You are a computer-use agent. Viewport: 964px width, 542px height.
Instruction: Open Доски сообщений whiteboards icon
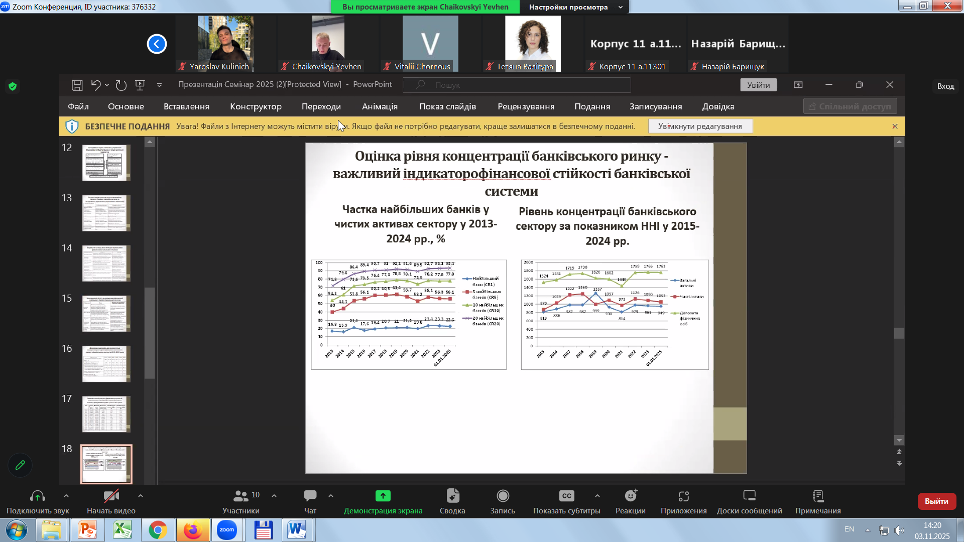point(749,495)
